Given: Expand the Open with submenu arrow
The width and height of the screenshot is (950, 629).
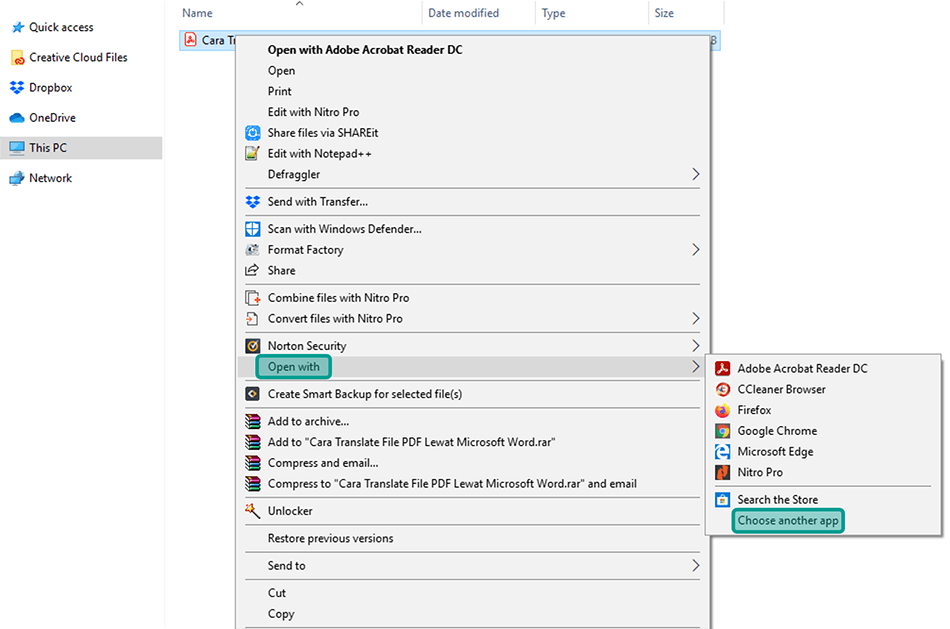Looking at the screenshot, I should [x=696, y=367].
